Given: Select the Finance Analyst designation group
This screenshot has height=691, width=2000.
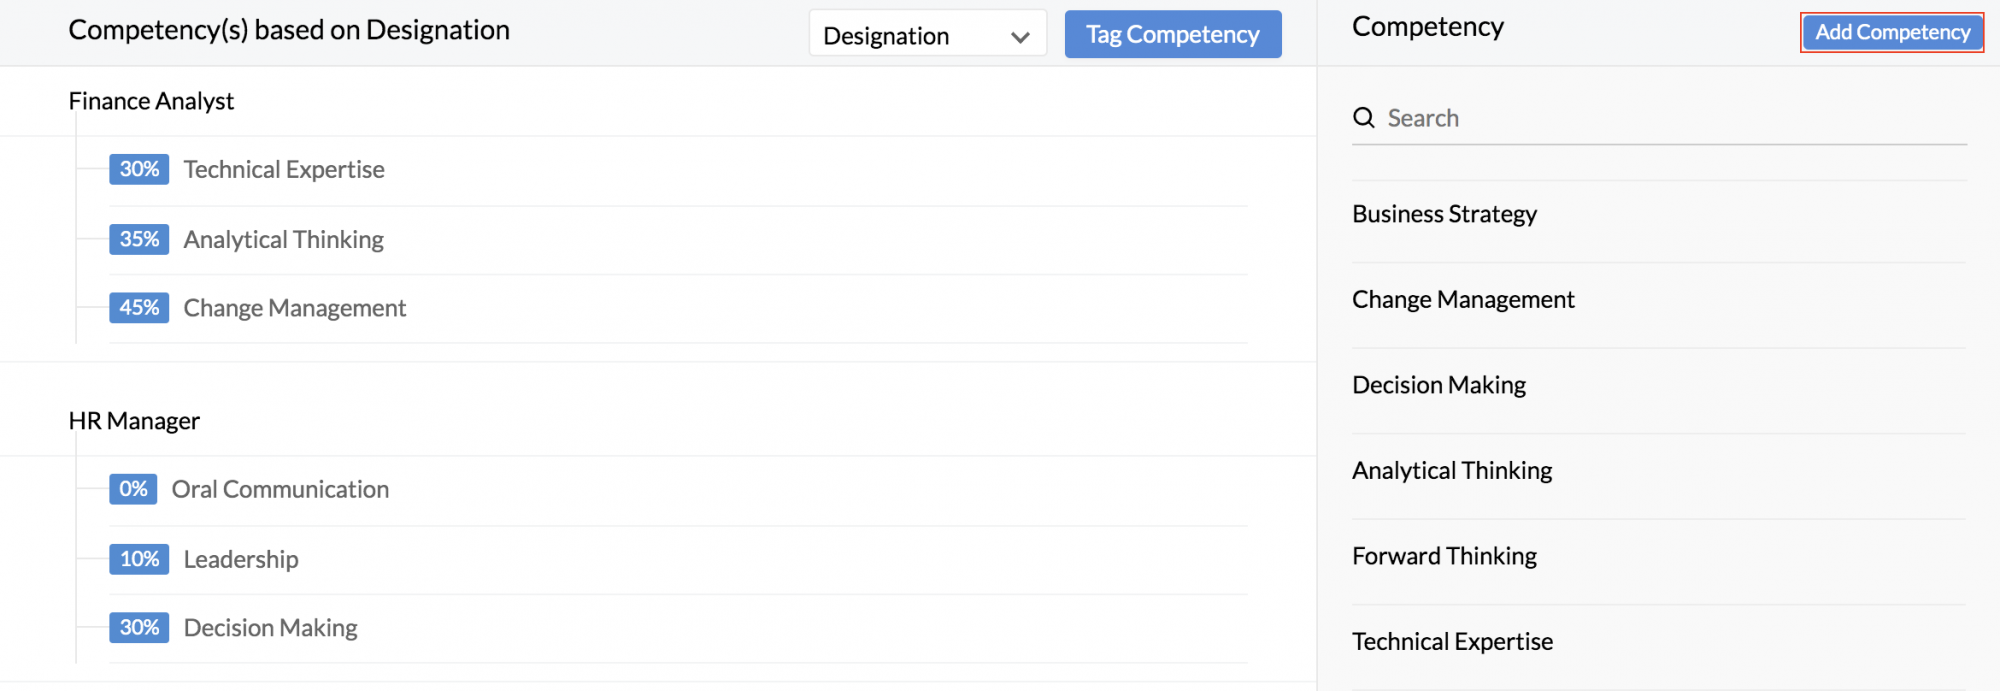Looking at the screenshot, I should click(151, 101).
